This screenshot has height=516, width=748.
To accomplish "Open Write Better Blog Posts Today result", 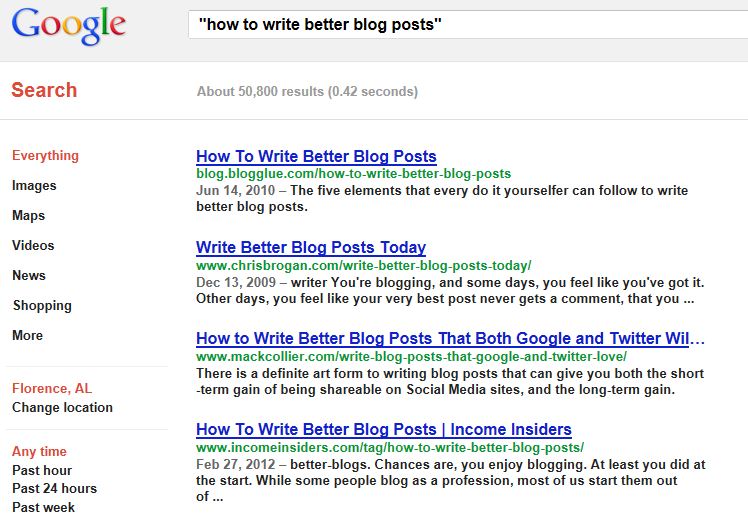I will coord(311,248).
